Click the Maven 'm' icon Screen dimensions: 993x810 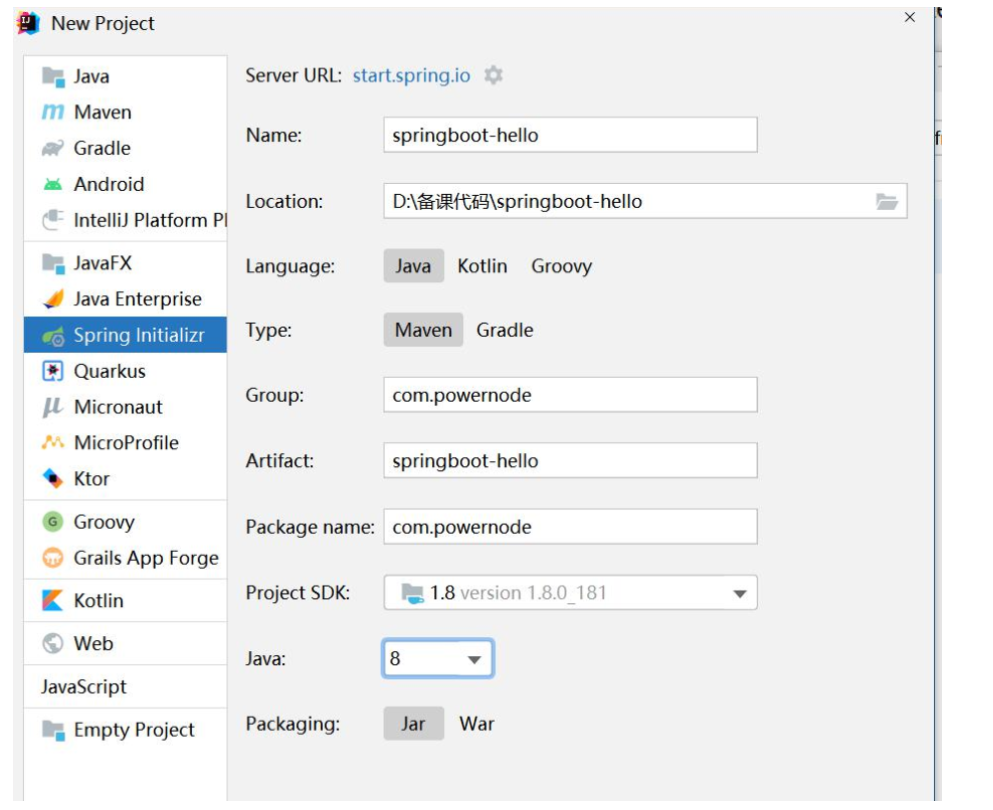(53, 112)
